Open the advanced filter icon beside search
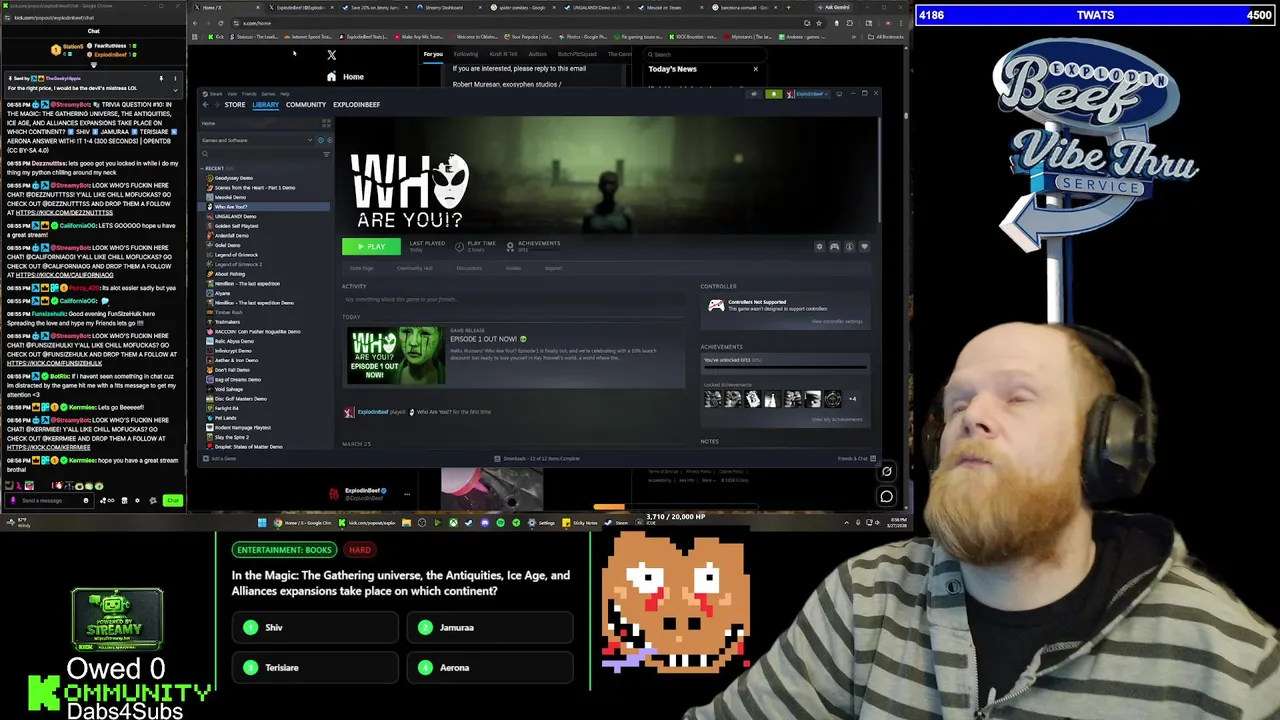1280x720 pixels. pos(326,154)
